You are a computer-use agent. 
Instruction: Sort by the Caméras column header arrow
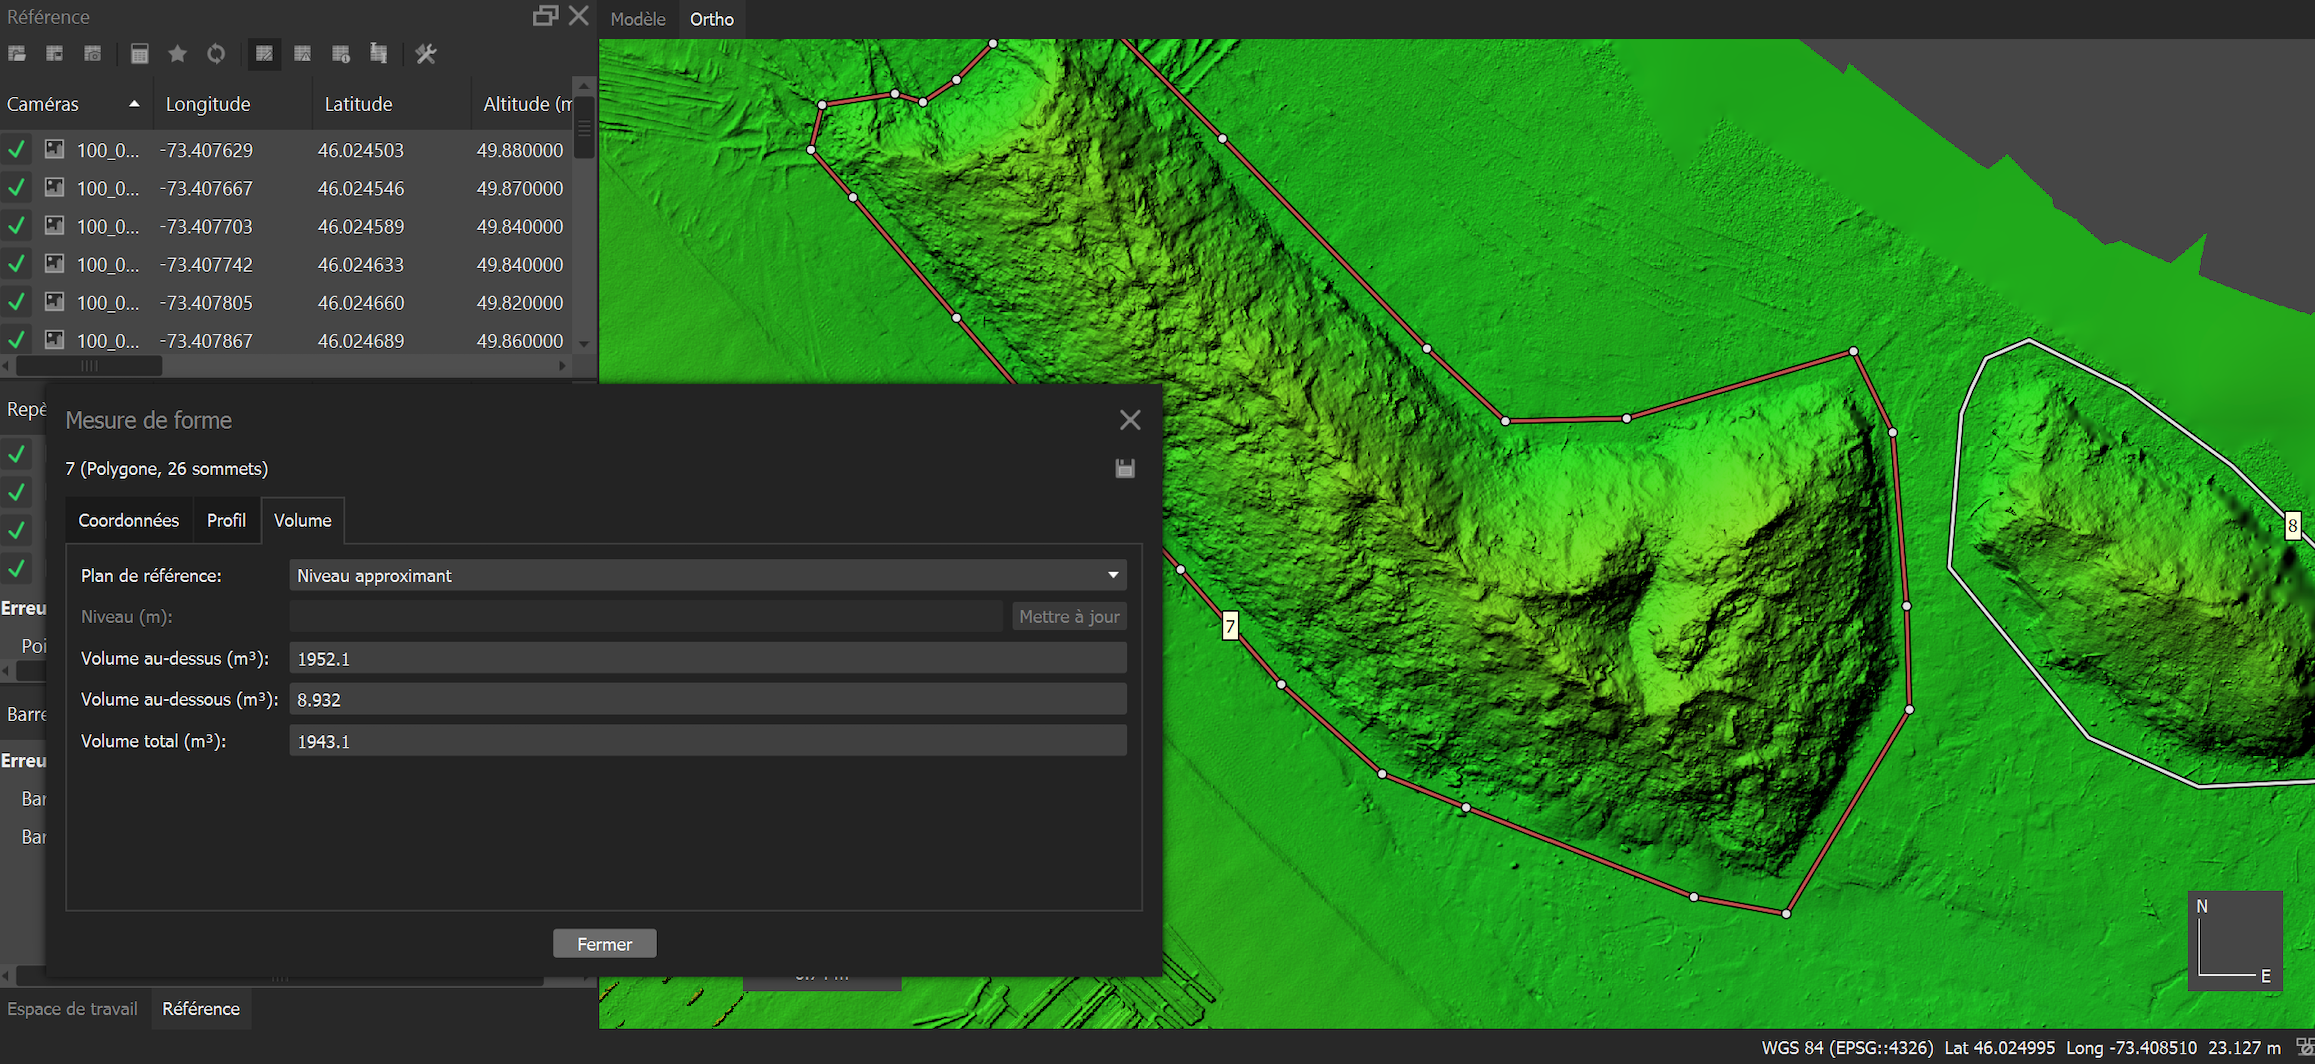click(134, 104)
